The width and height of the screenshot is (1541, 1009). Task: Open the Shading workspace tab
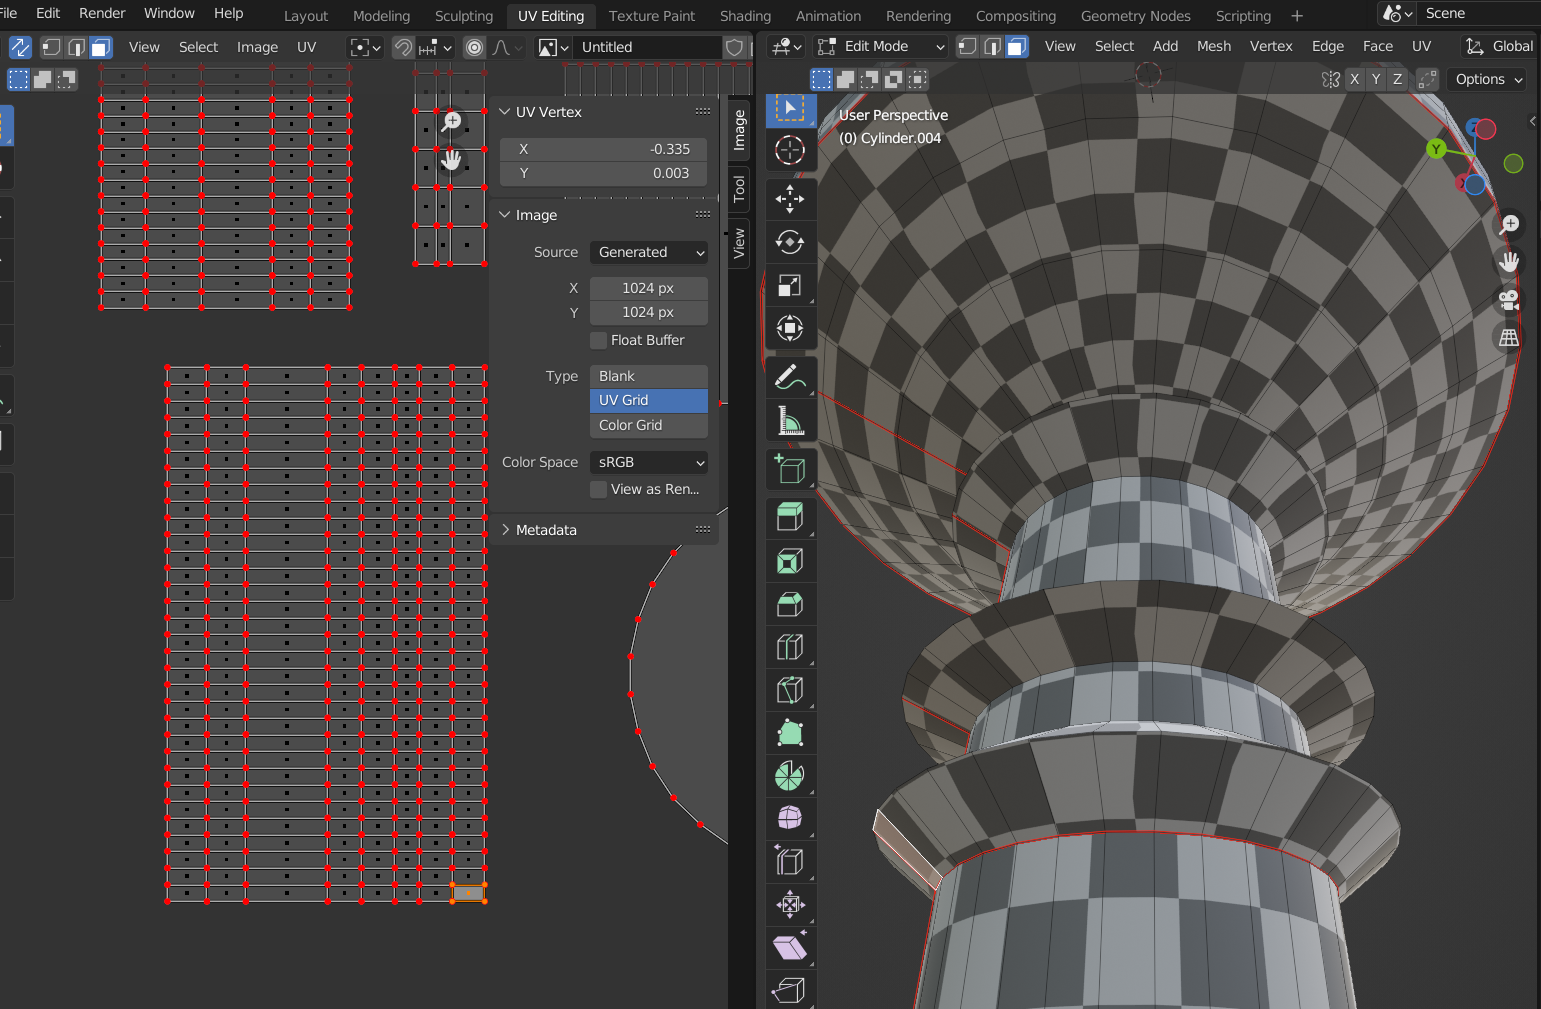(x=746, y=16)
